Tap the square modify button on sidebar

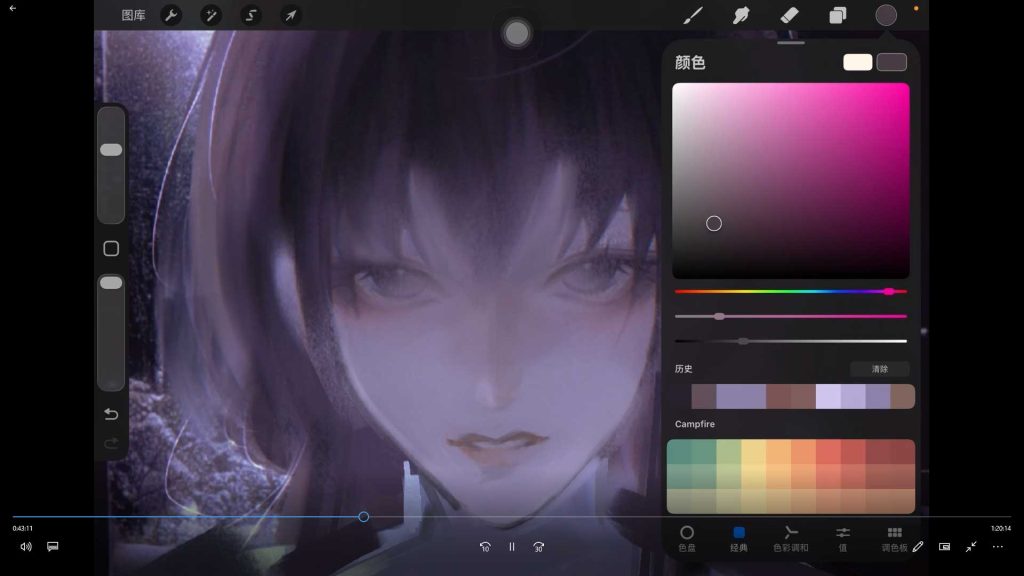[x=111, y=248]
